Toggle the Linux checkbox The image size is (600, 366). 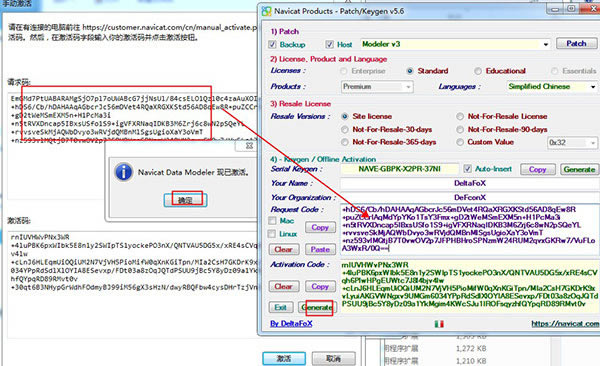pyautogui.click(x=272, y=234)
